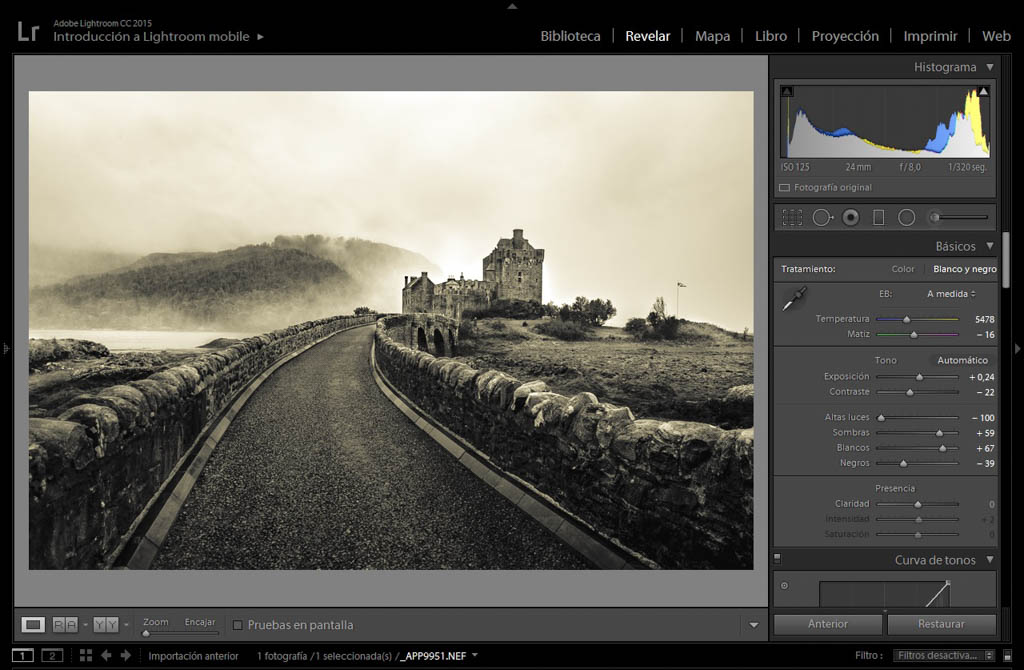Screen dimensions: 1024x670
Task: Adjust the Exposición slider handle
Action: pos(919,377)
